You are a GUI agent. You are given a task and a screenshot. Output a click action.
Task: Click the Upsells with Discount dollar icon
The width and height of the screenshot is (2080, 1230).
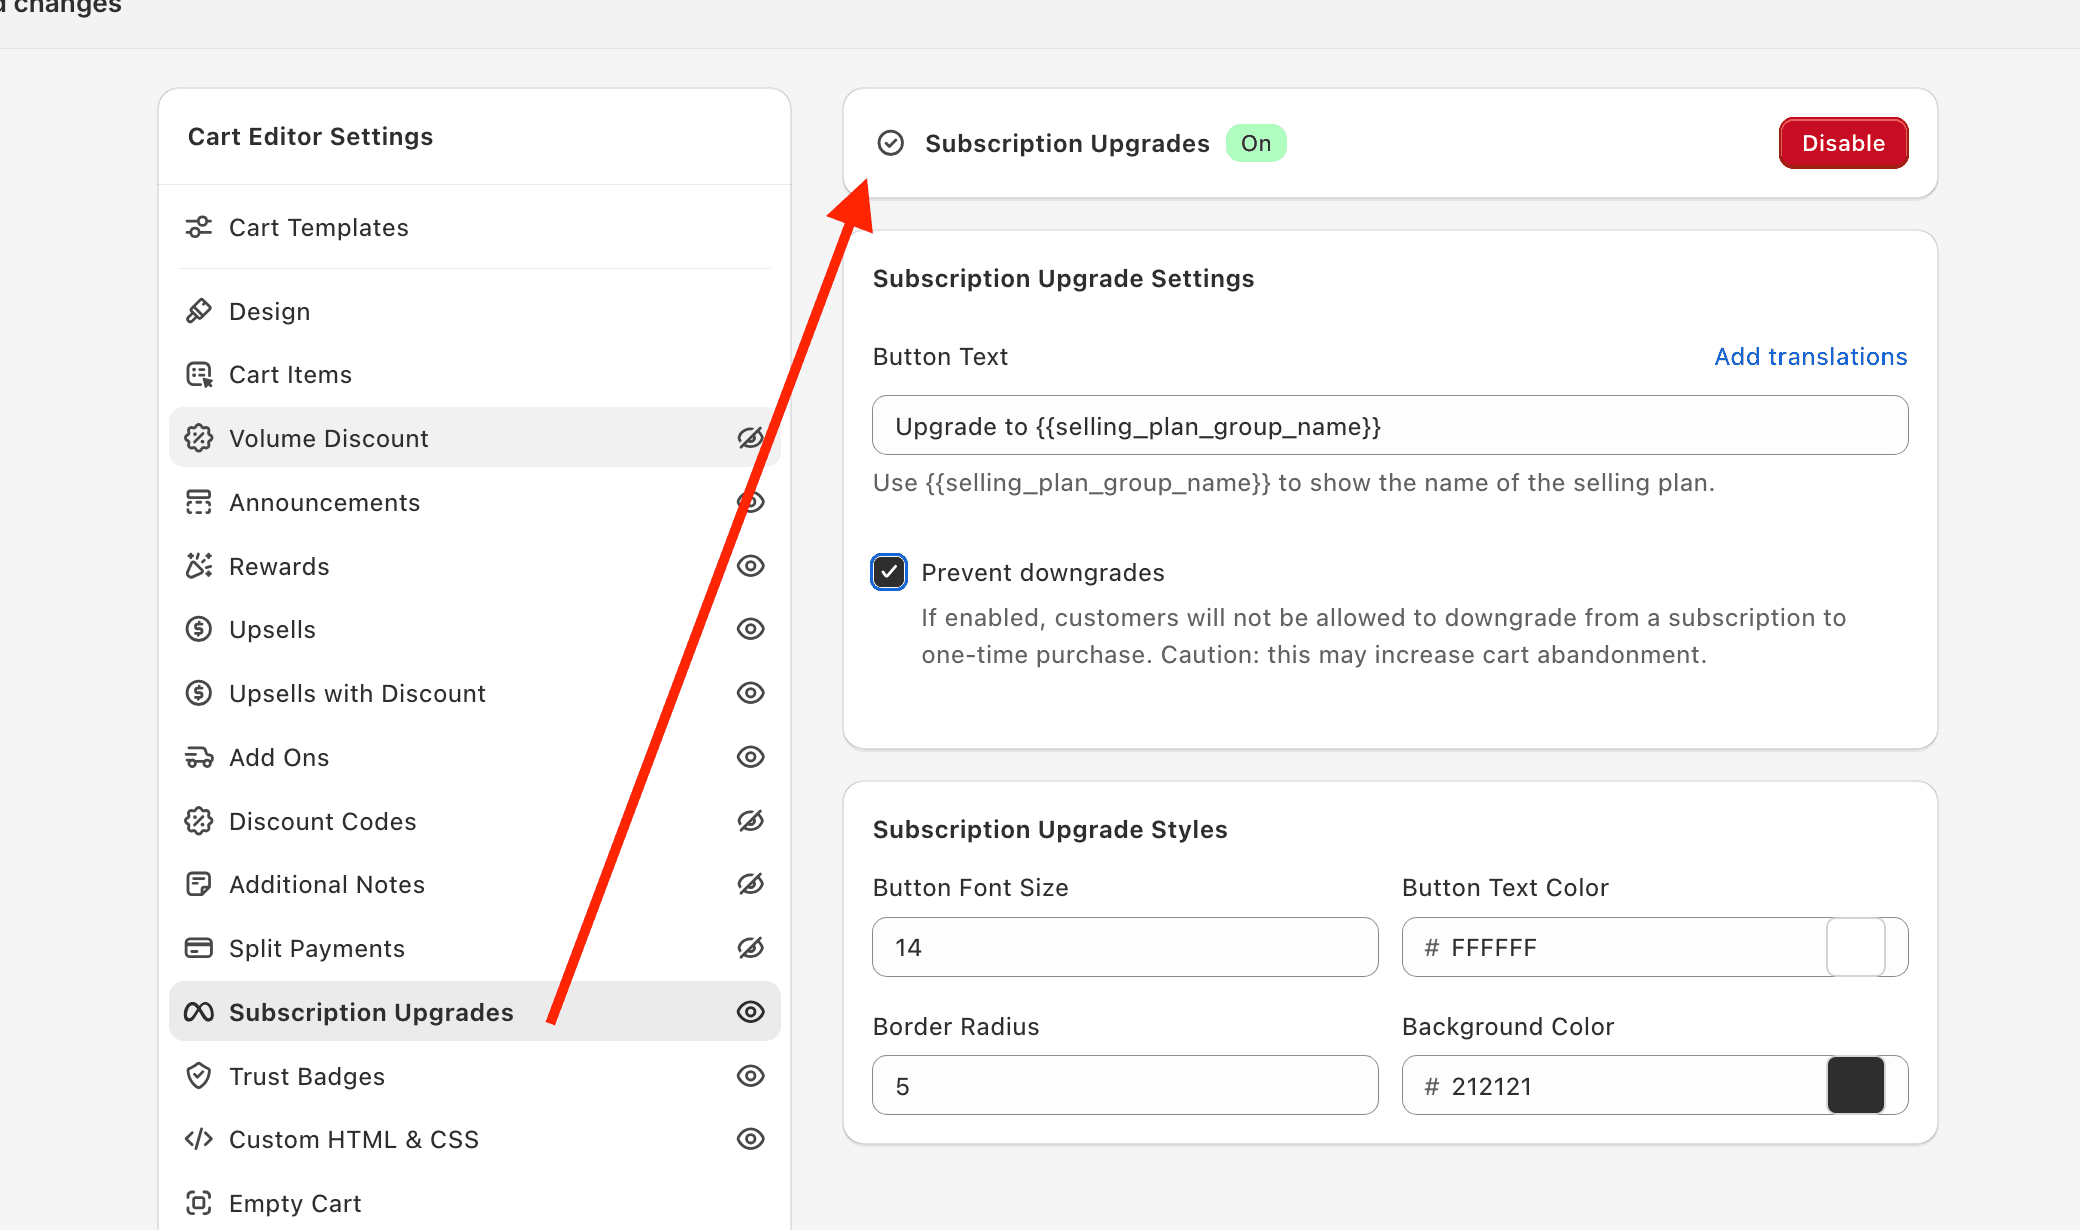coord(199,693)
